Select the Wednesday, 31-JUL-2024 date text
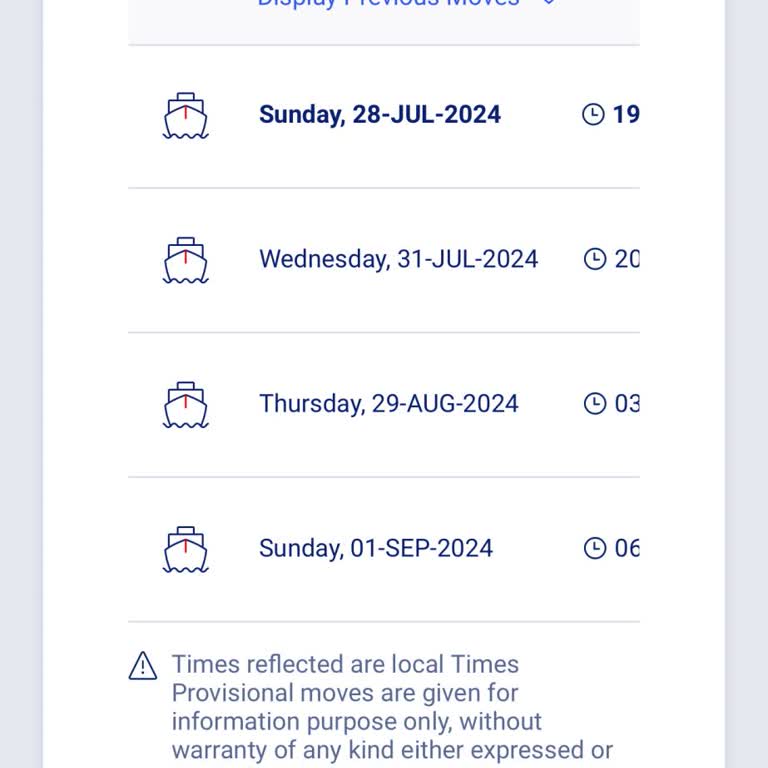 [398, 260]
